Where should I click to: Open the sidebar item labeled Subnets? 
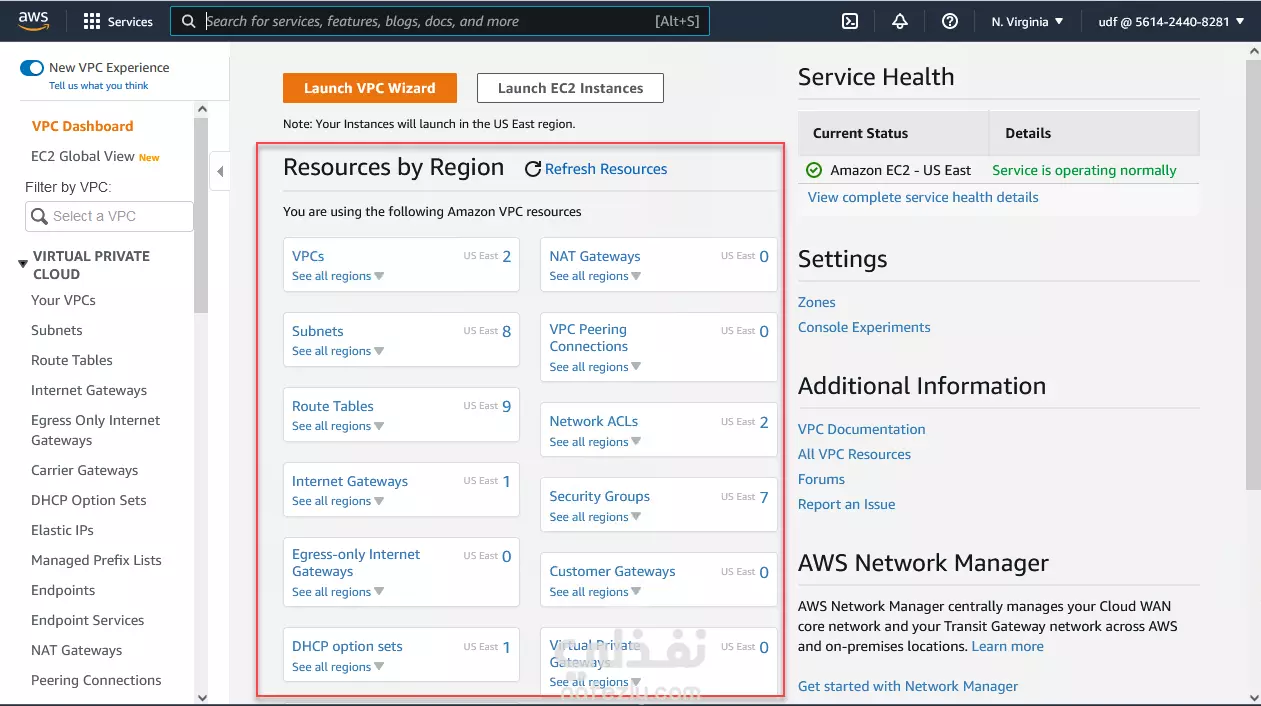[x=57, y=330]
